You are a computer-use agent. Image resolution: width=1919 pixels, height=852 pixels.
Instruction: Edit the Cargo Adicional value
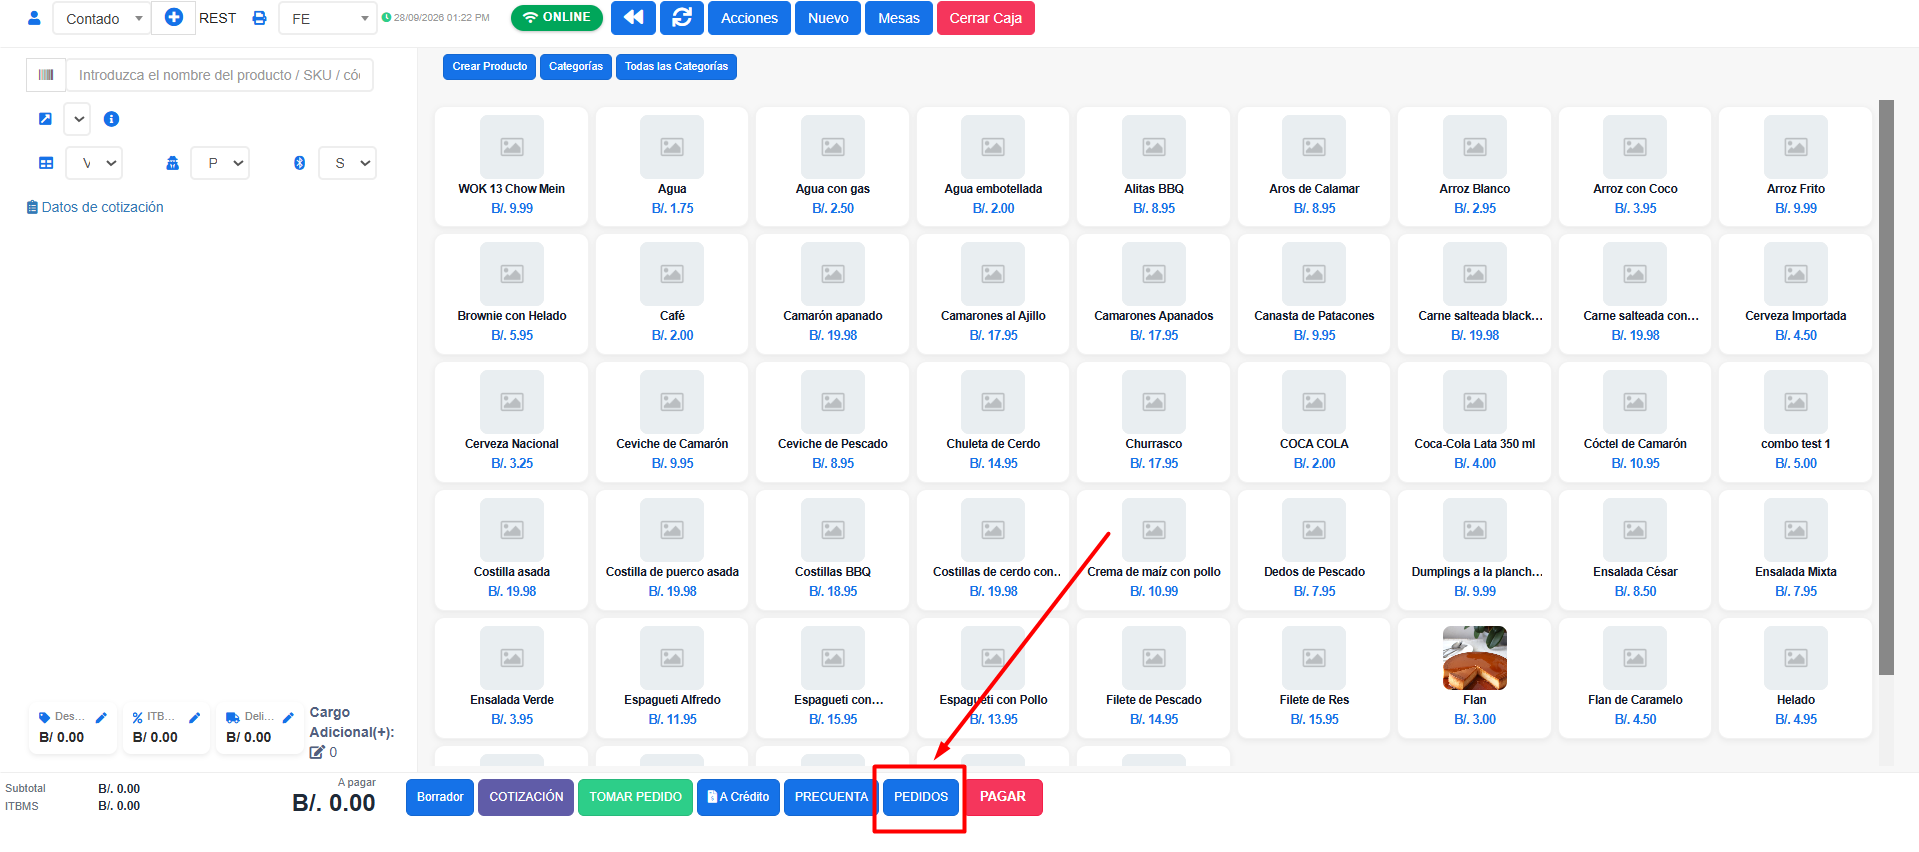317,752
